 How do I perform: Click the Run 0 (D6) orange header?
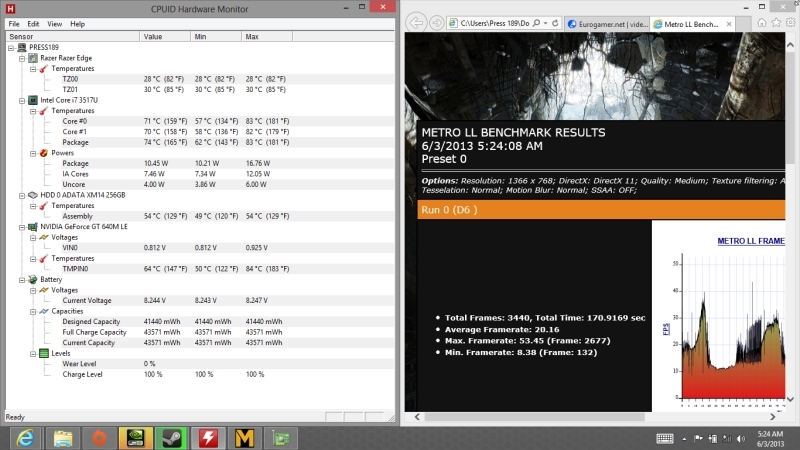601,210
